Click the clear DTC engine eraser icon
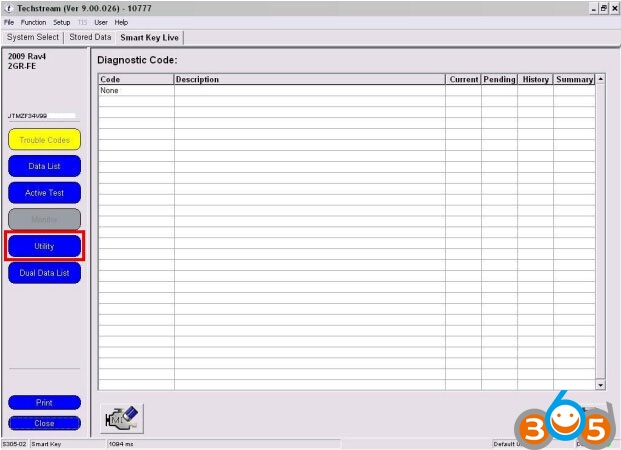621x450 pixels. click(122, 419)
